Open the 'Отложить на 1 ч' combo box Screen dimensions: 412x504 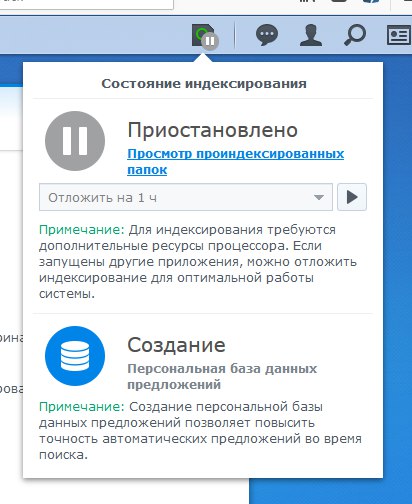click(x=186, y=197)
